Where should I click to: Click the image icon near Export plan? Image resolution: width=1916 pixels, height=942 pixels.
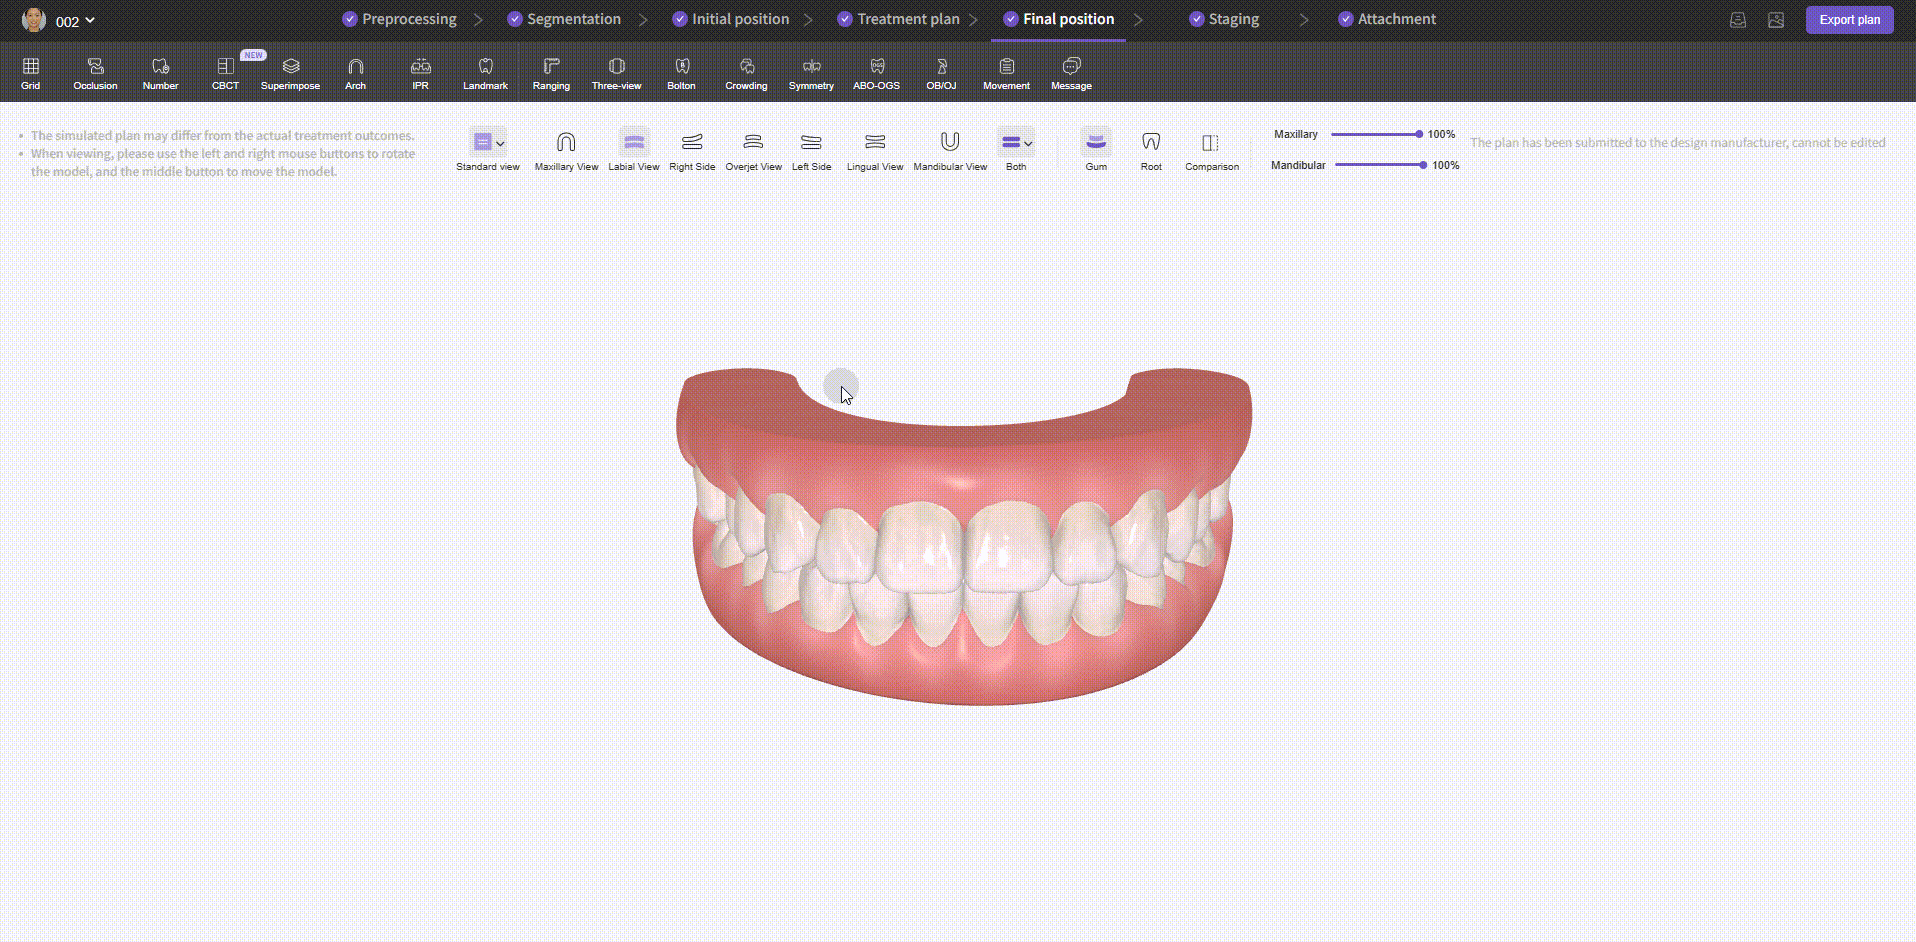click(x=1776, y=20)
